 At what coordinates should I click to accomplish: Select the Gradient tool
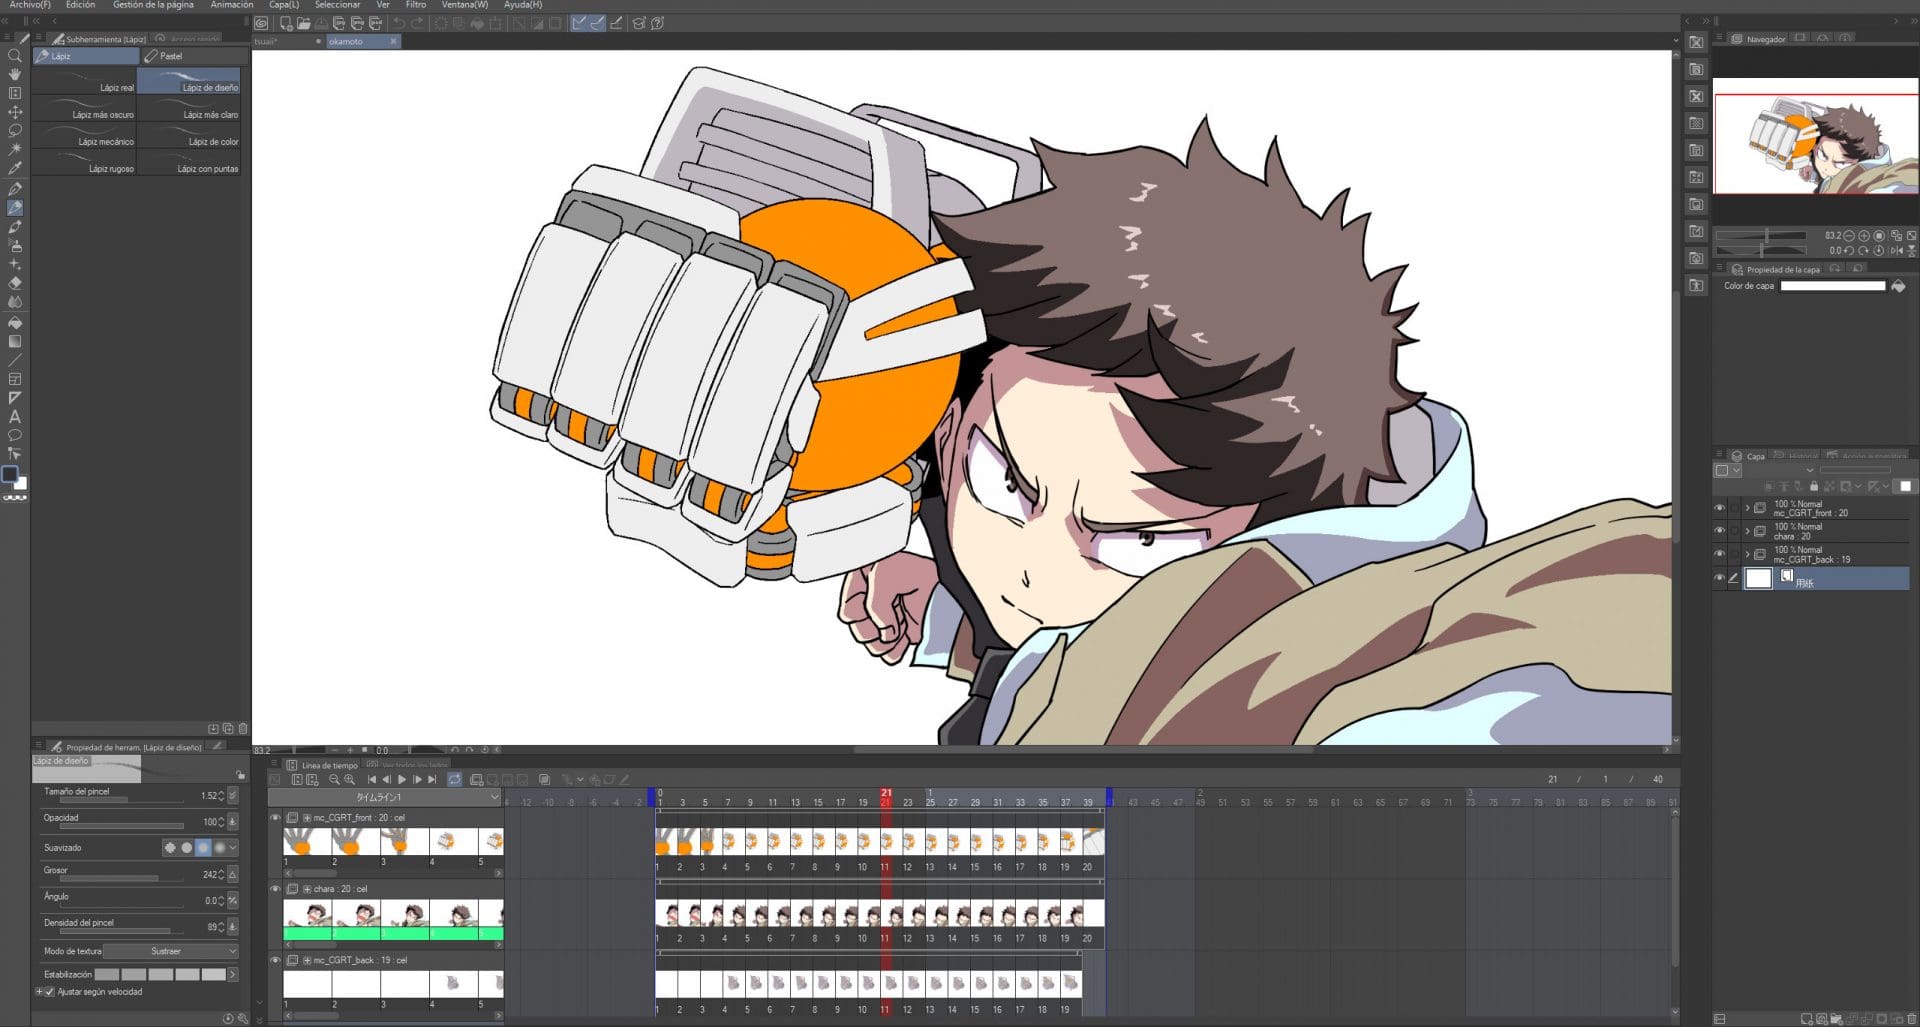point(15,342)
